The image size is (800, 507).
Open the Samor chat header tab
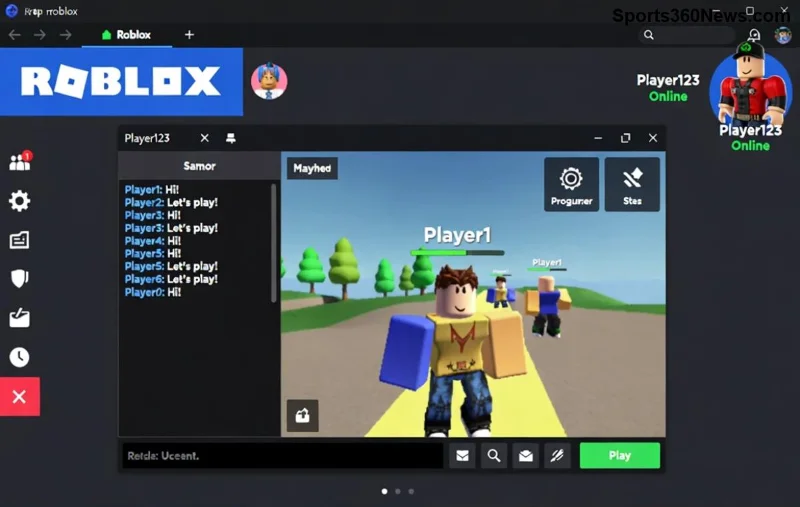[x=199, y=166]
